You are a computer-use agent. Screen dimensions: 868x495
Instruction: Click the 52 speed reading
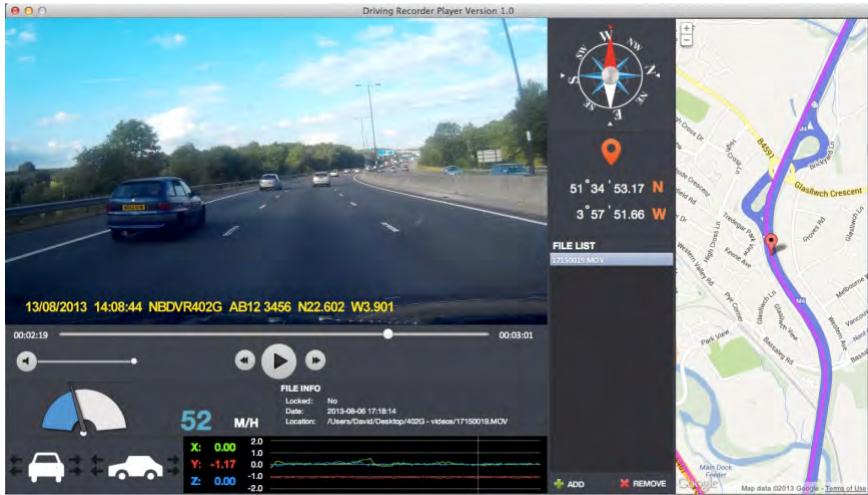(196, 421)
